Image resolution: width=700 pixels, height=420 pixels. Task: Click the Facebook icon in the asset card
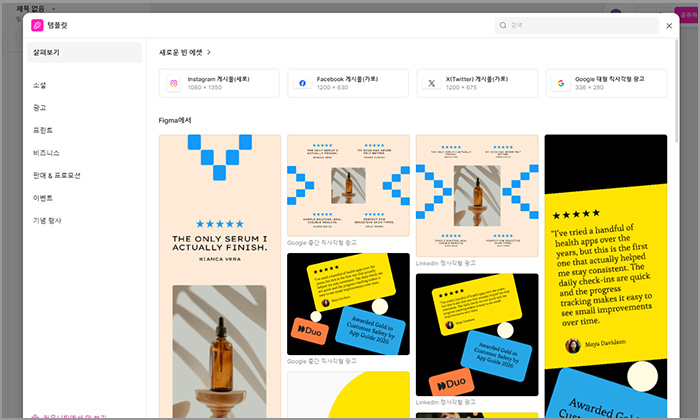(x=302, y=83)
